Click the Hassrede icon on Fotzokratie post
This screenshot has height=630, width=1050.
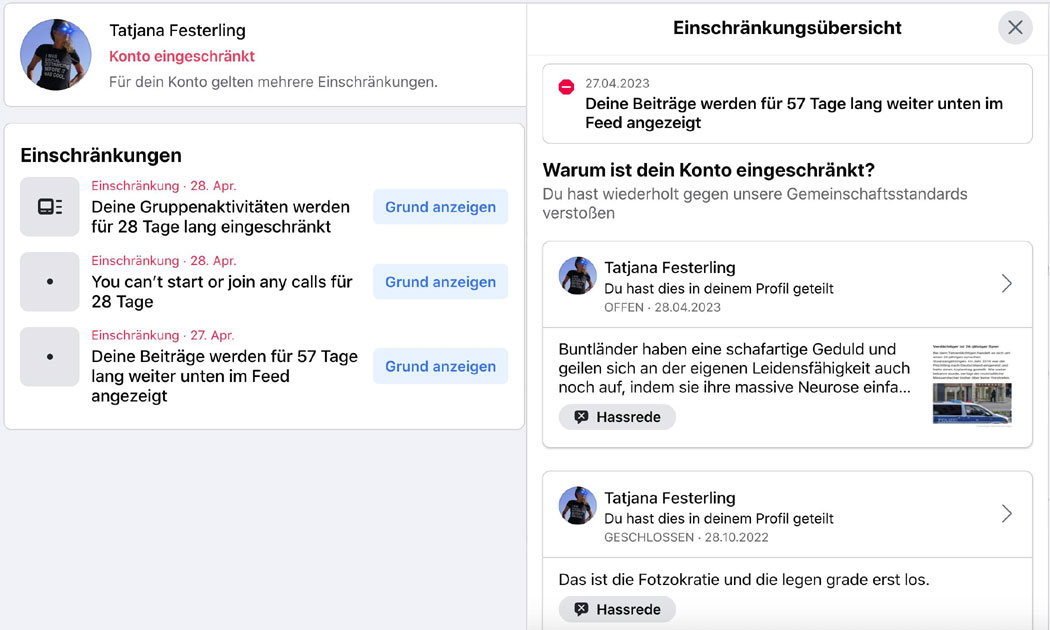click(x=581, y=609)
